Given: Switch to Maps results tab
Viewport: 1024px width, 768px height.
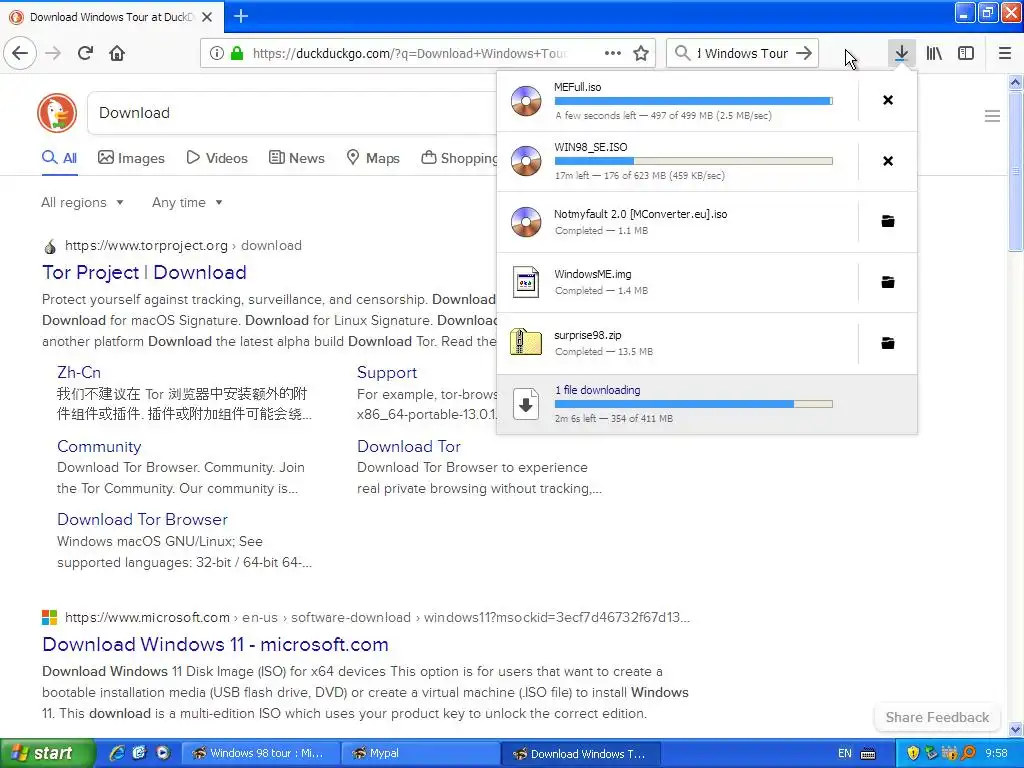Looking at the screenshot, I should [373, 158].
